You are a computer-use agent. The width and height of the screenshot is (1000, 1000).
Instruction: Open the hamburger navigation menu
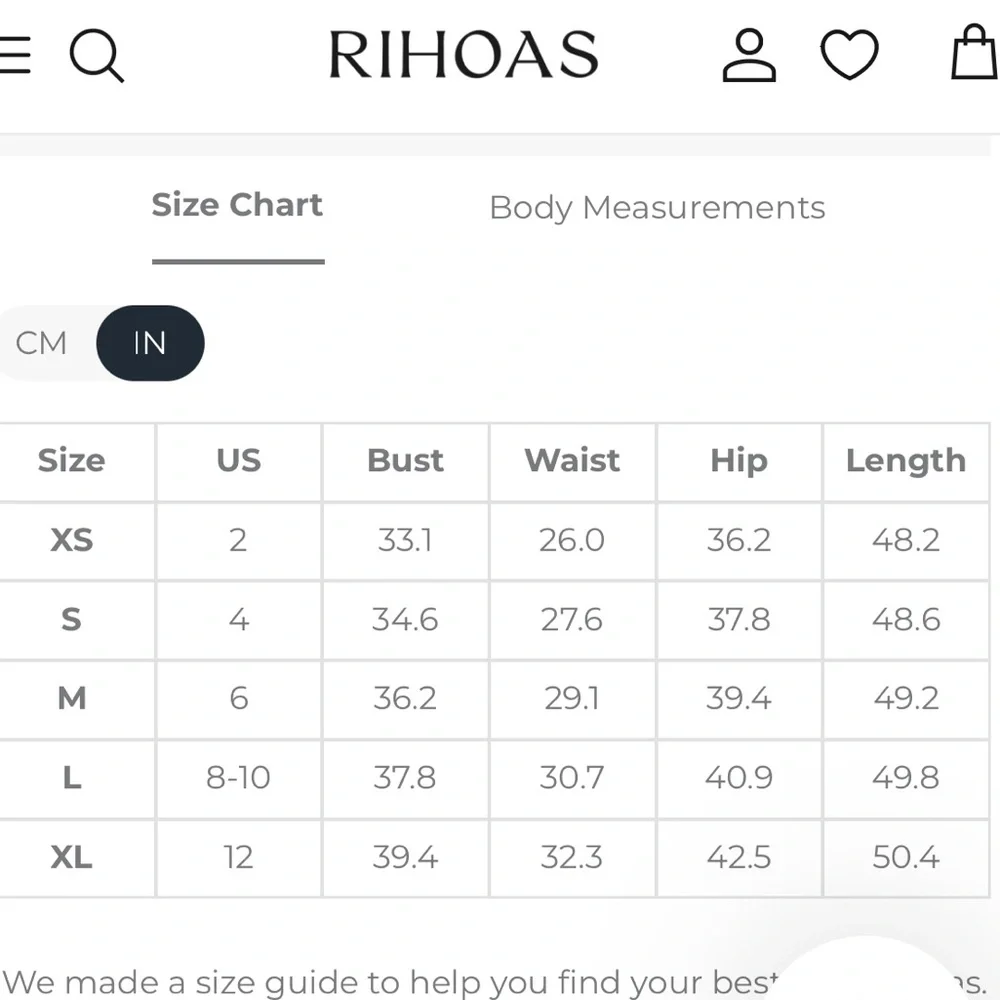(15, 55)
